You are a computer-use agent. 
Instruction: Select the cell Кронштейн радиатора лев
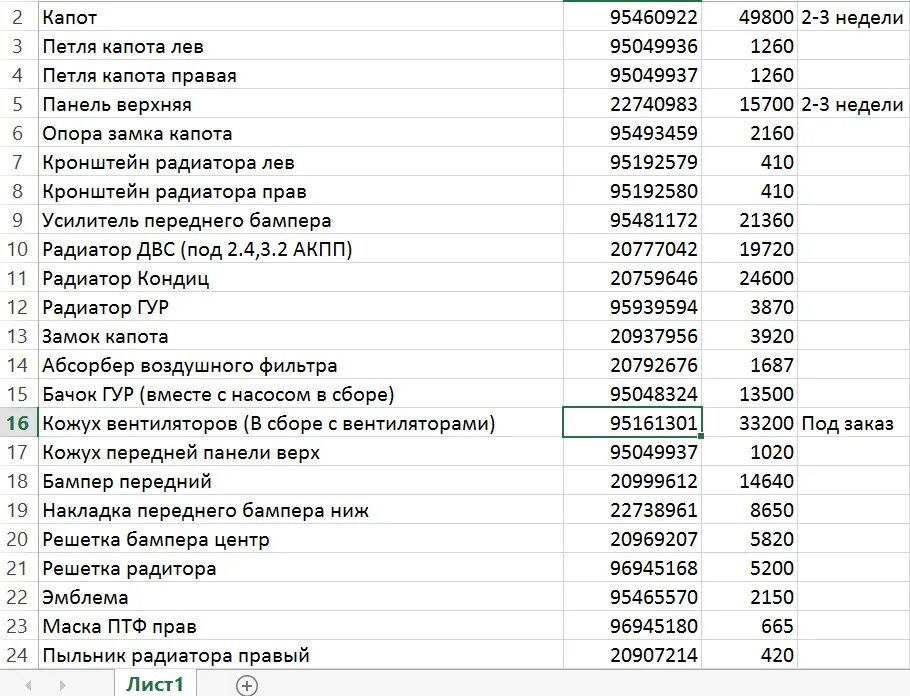(301, 162)
